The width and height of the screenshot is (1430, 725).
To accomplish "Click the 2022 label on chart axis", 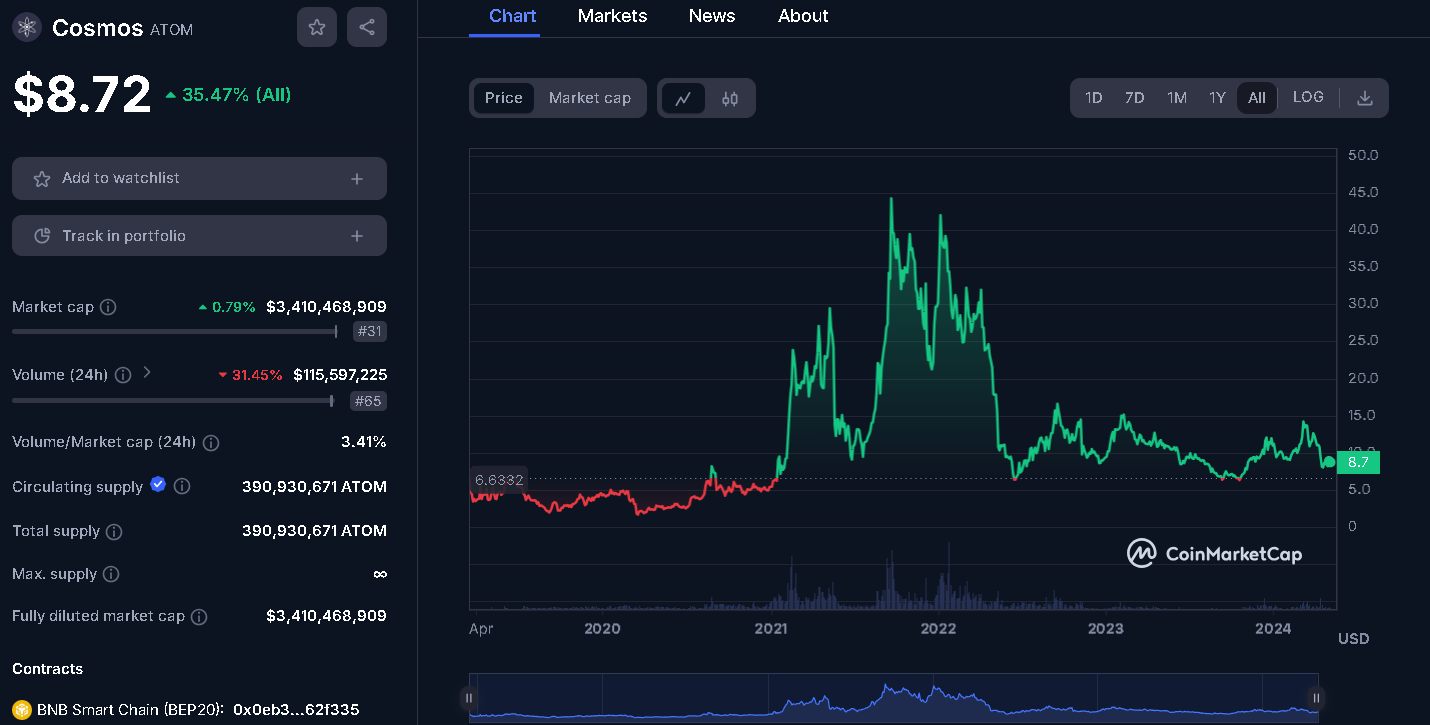I will [938, 629].
